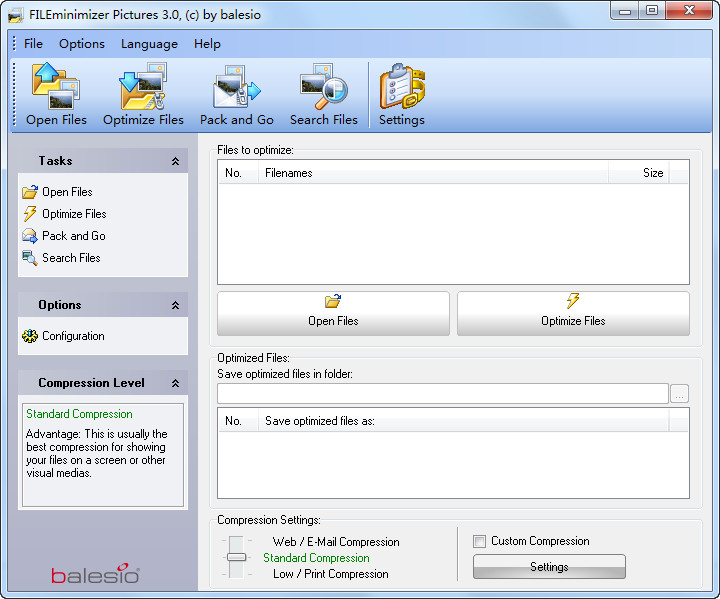Image resolution: width=720 pixels, height=599 pixels.
Task: Open the Options menu
Action: tap(82, 44)
